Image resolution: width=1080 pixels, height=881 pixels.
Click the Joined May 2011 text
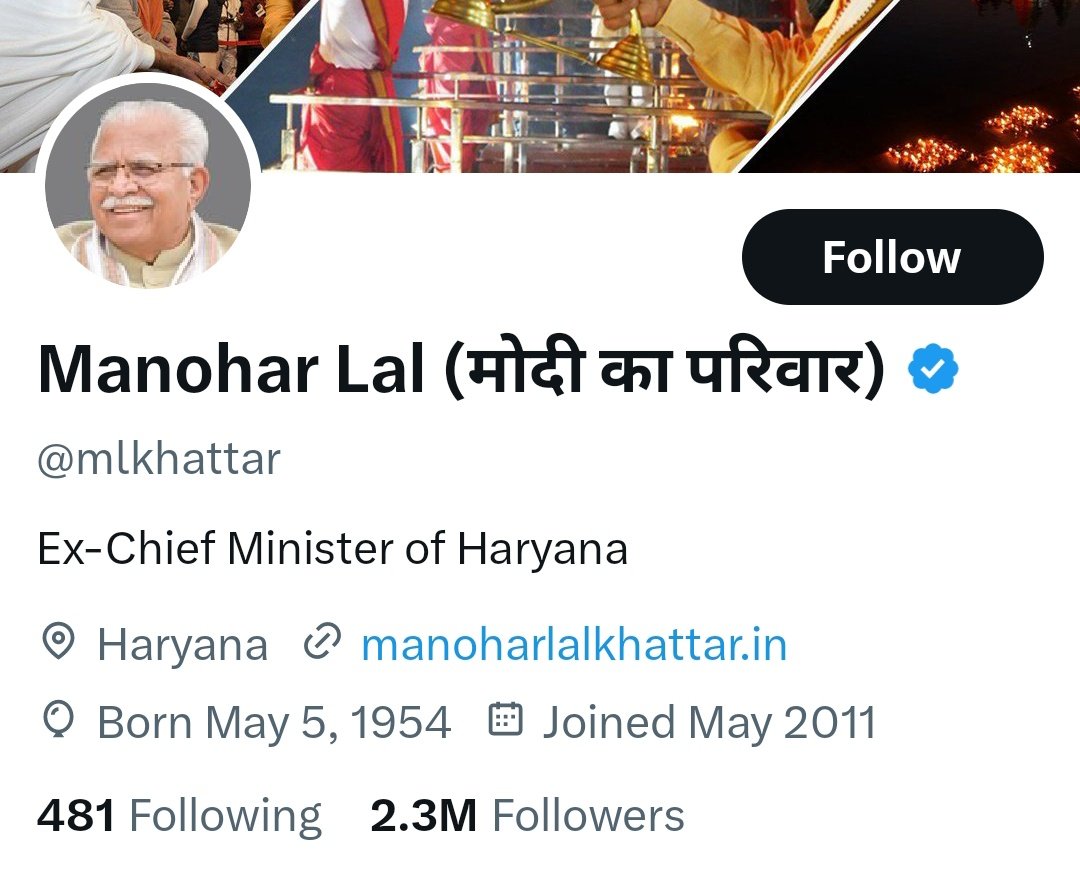(x=709, y=723)
